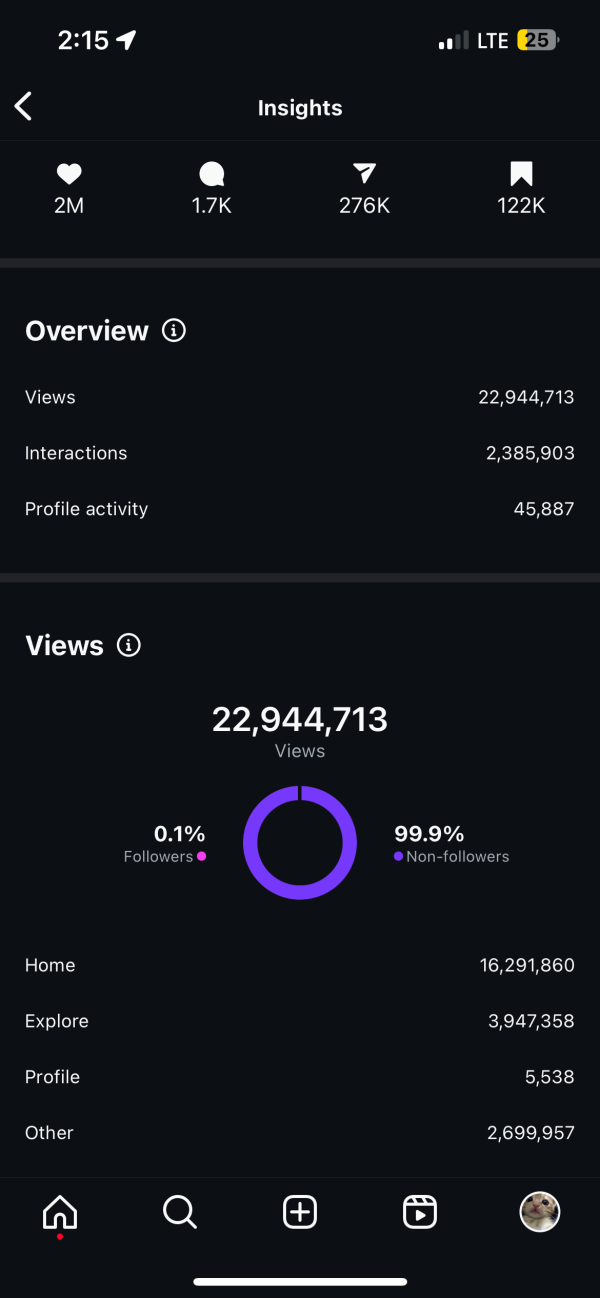The height and width of the screenshot is (1298, 600).
Task: Tap the comments bubble icon
Action: pyautogui.click(x=211, y=175)
